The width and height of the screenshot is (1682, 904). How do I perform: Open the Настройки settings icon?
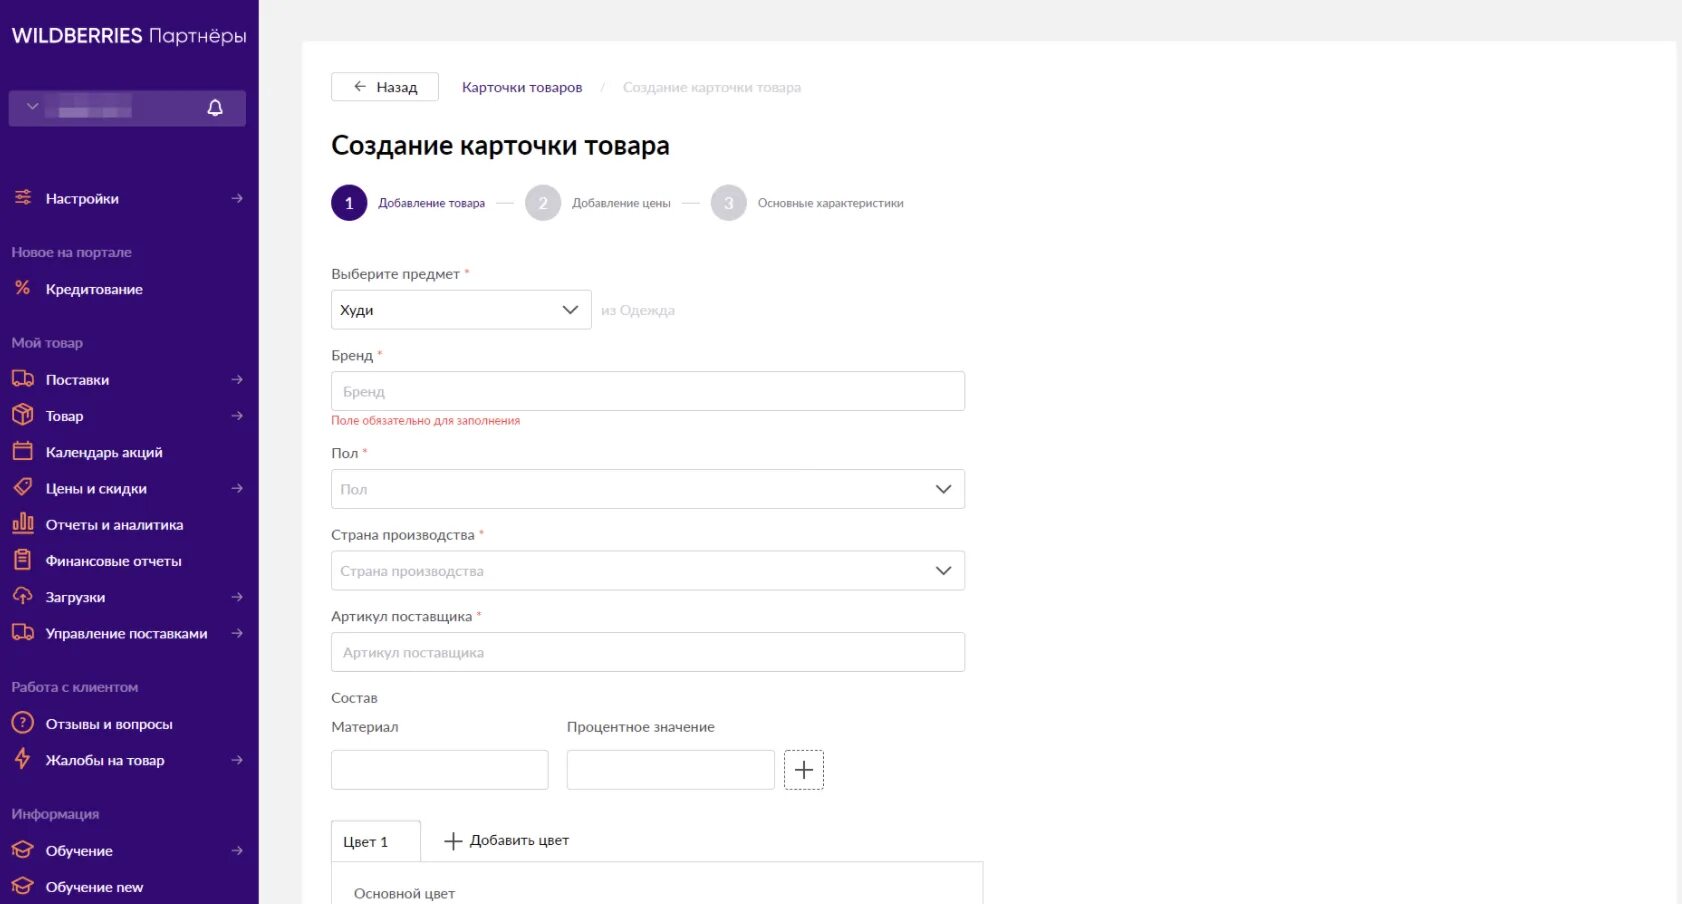coord(23,198)
